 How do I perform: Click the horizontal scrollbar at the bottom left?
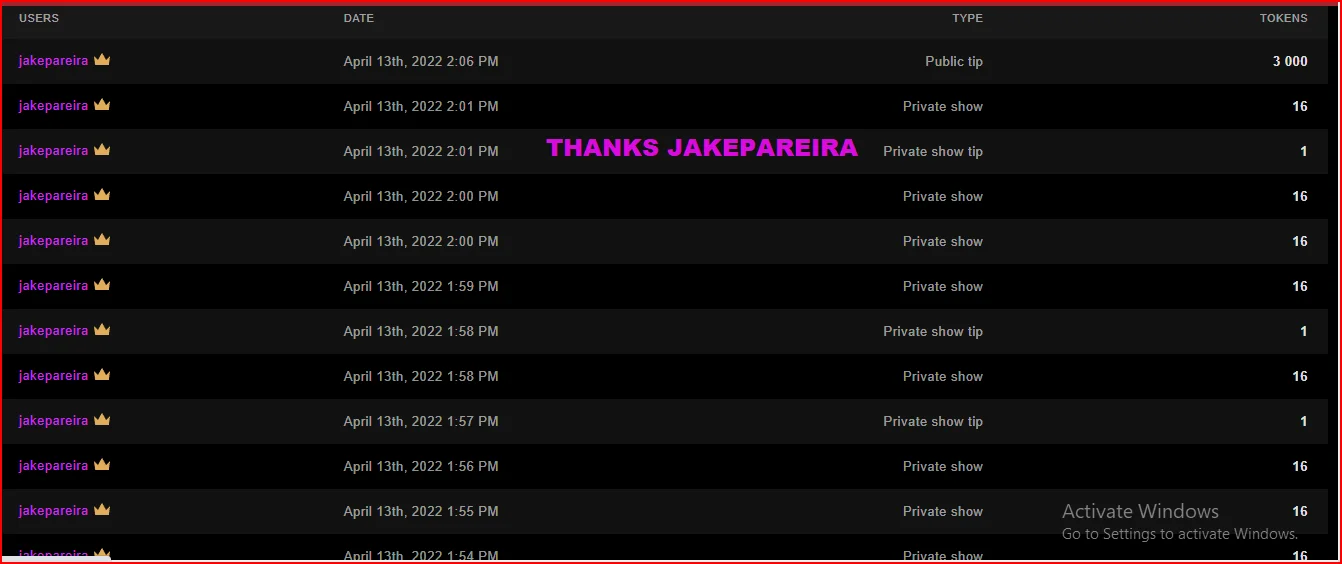click(57, 559)
